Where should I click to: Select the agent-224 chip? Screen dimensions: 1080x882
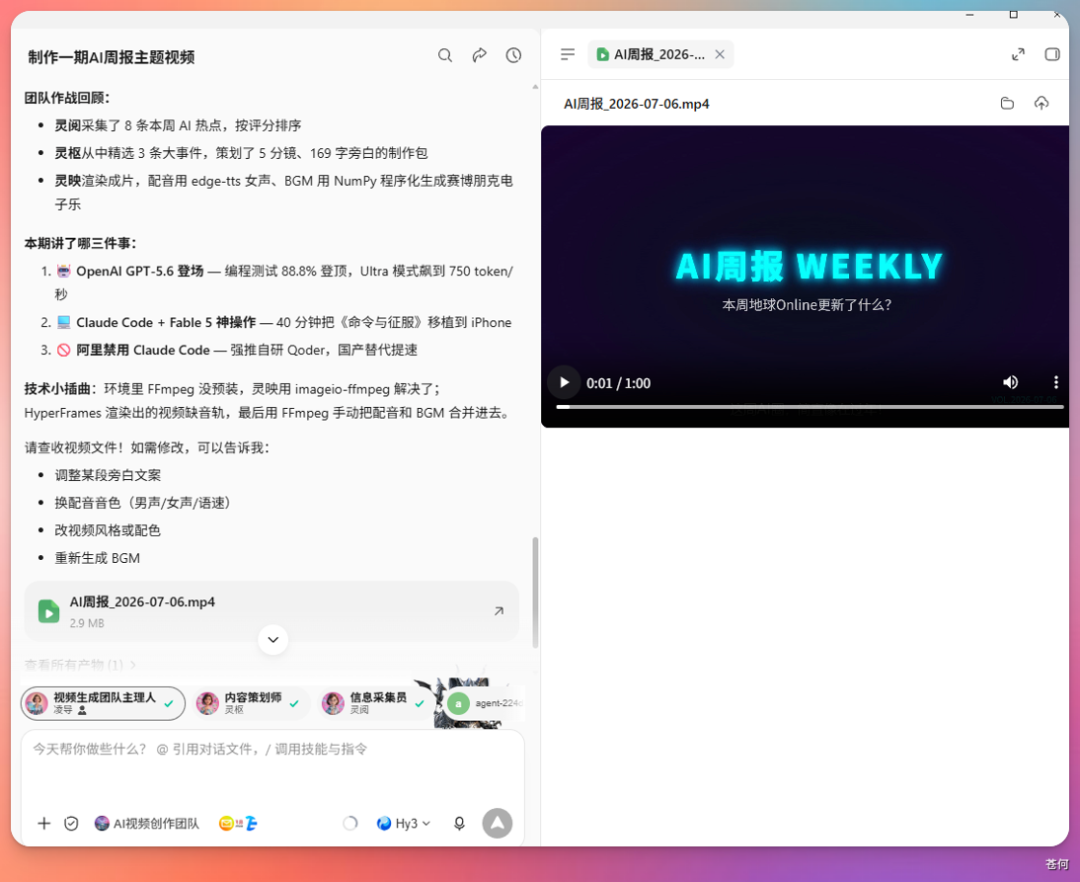pos(486,703)
